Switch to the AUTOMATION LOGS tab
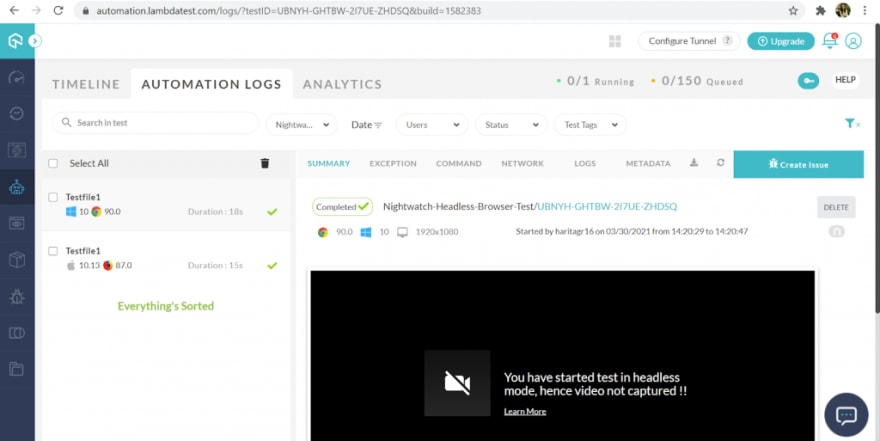Viewport: 880px width, 441px height. pyautogui.click(x=212, y=84)
